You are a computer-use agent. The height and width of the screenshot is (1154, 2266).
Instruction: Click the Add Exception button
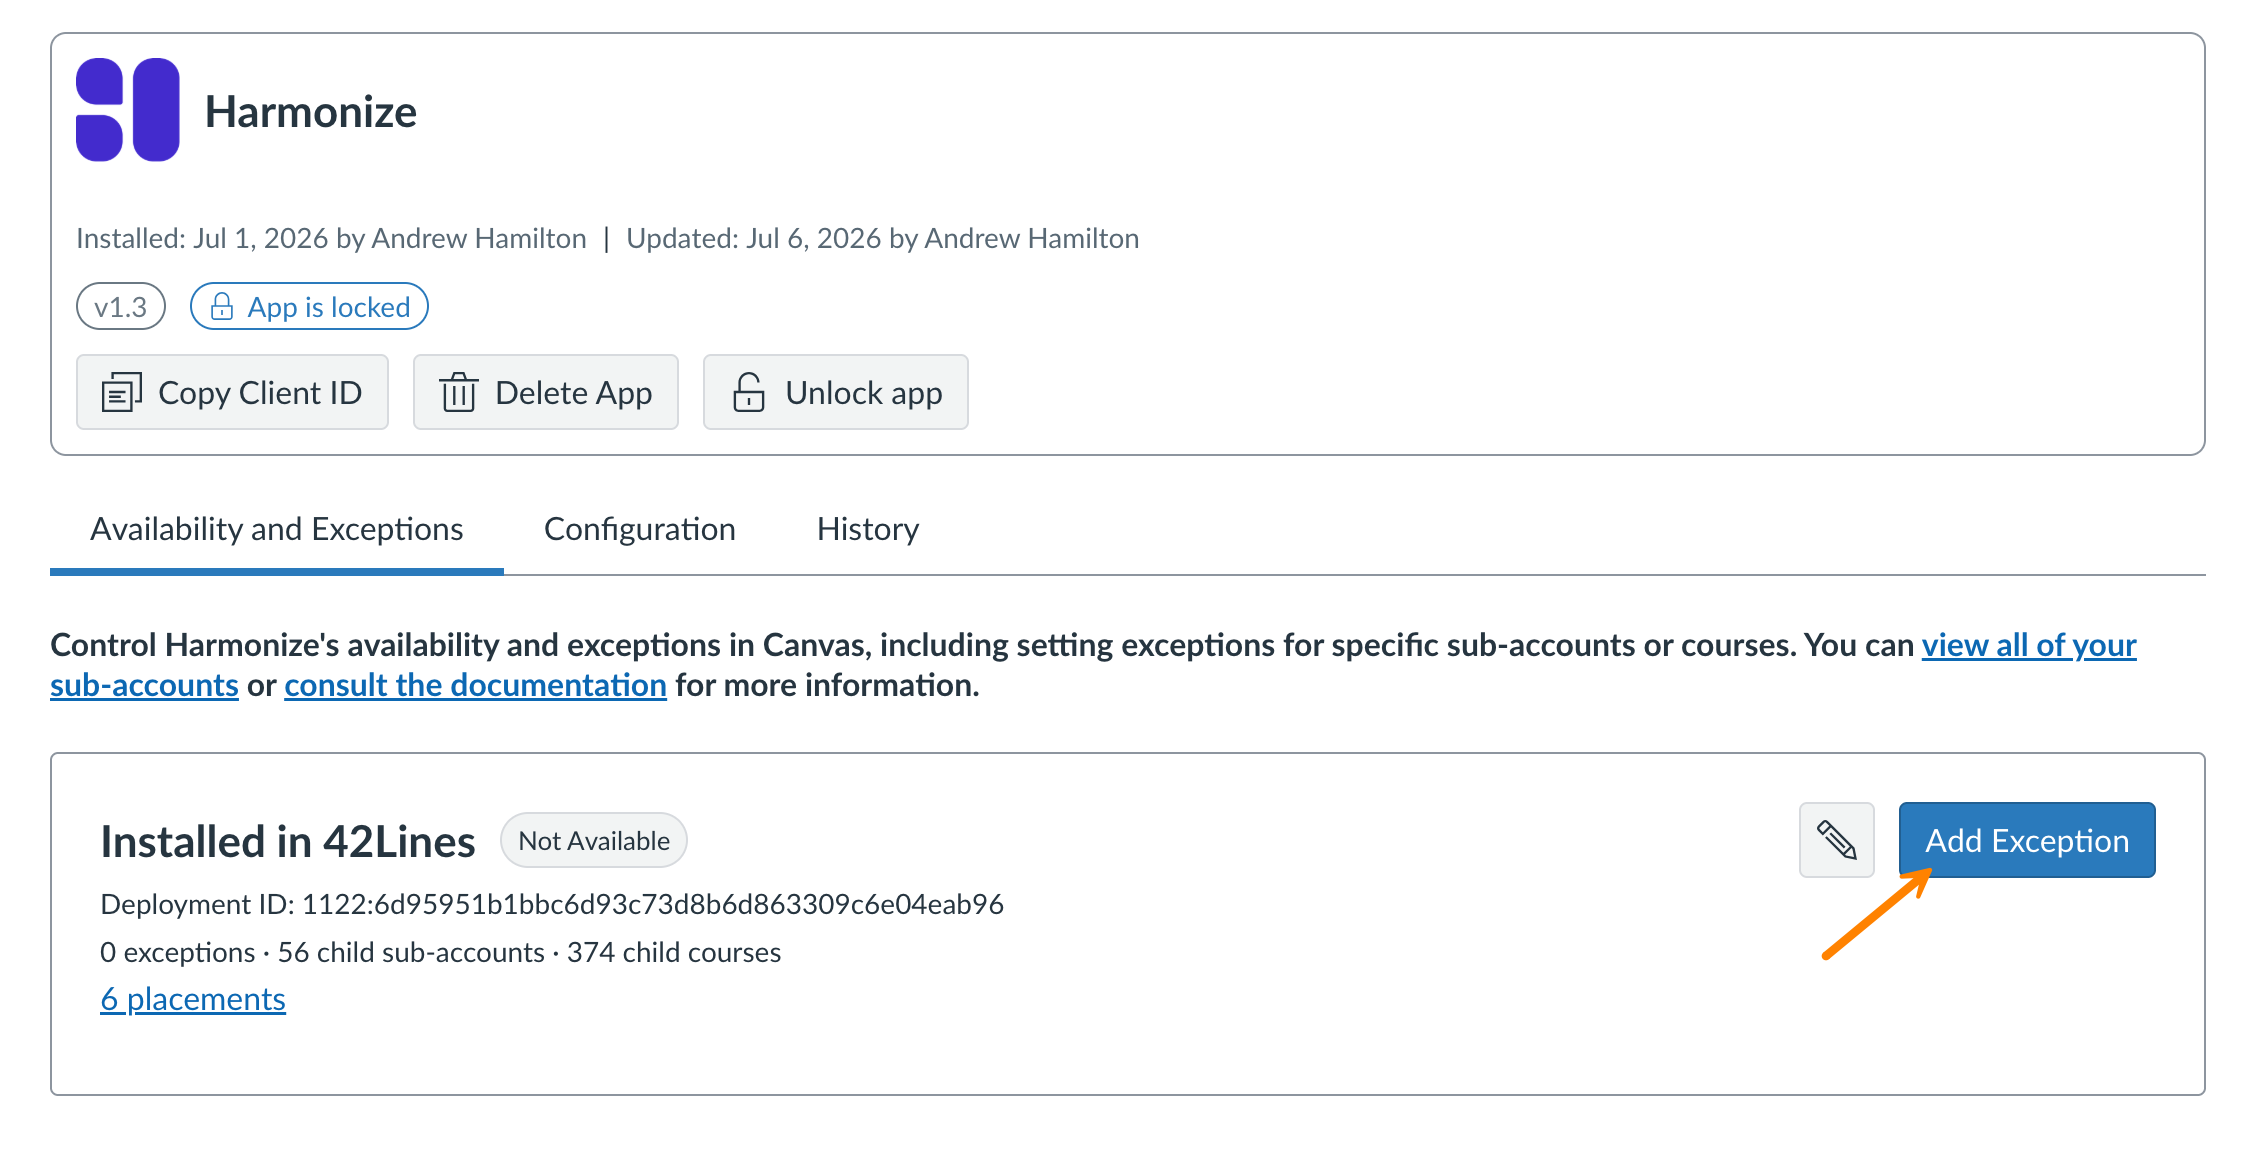pyautogui.click(x=2027, y=840)
